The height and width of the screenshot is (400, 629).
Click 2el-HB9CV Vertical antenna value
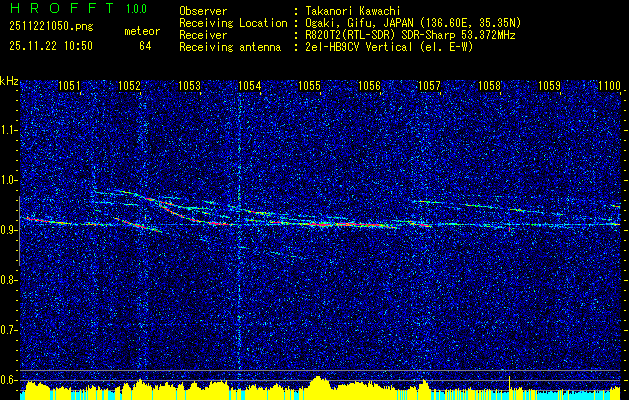tap(389, 47)
